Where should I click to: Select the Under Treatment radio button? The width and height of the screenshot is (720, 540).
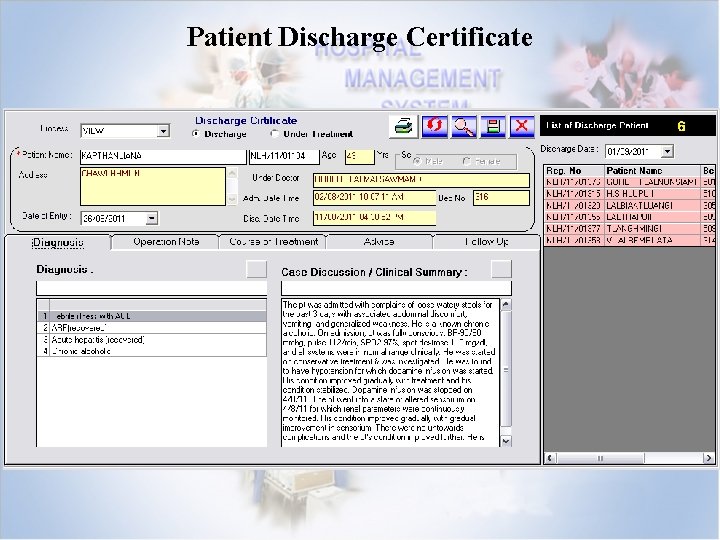[275, 133]
